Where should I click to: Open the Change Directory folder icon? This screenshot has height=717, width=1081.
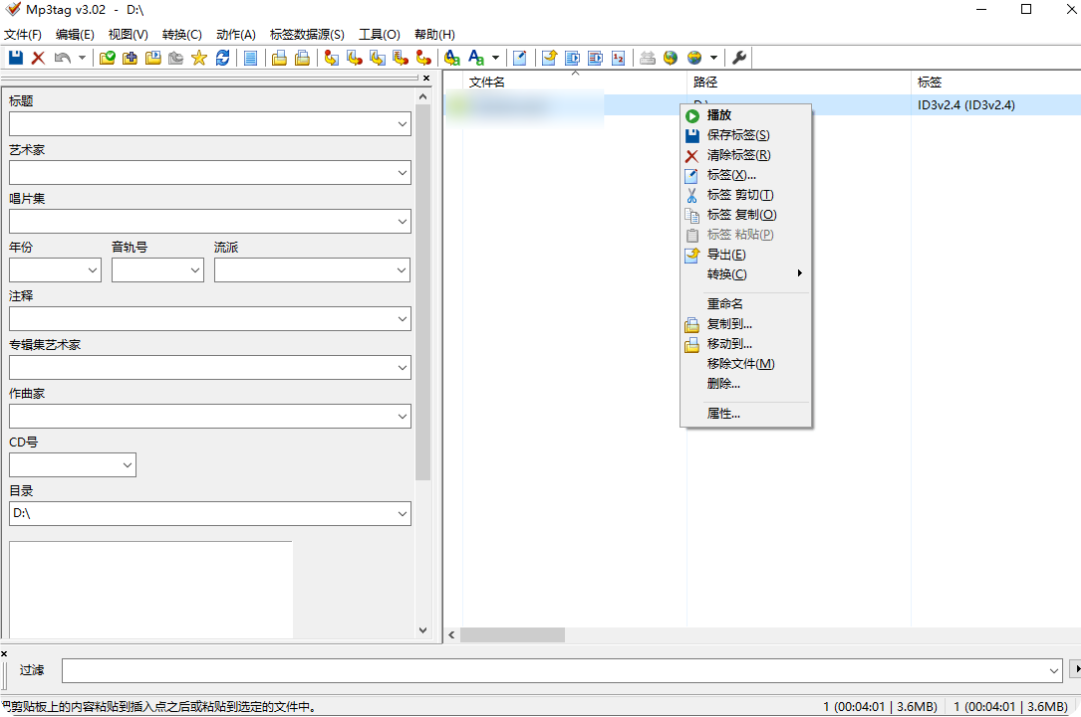[106, 57]
